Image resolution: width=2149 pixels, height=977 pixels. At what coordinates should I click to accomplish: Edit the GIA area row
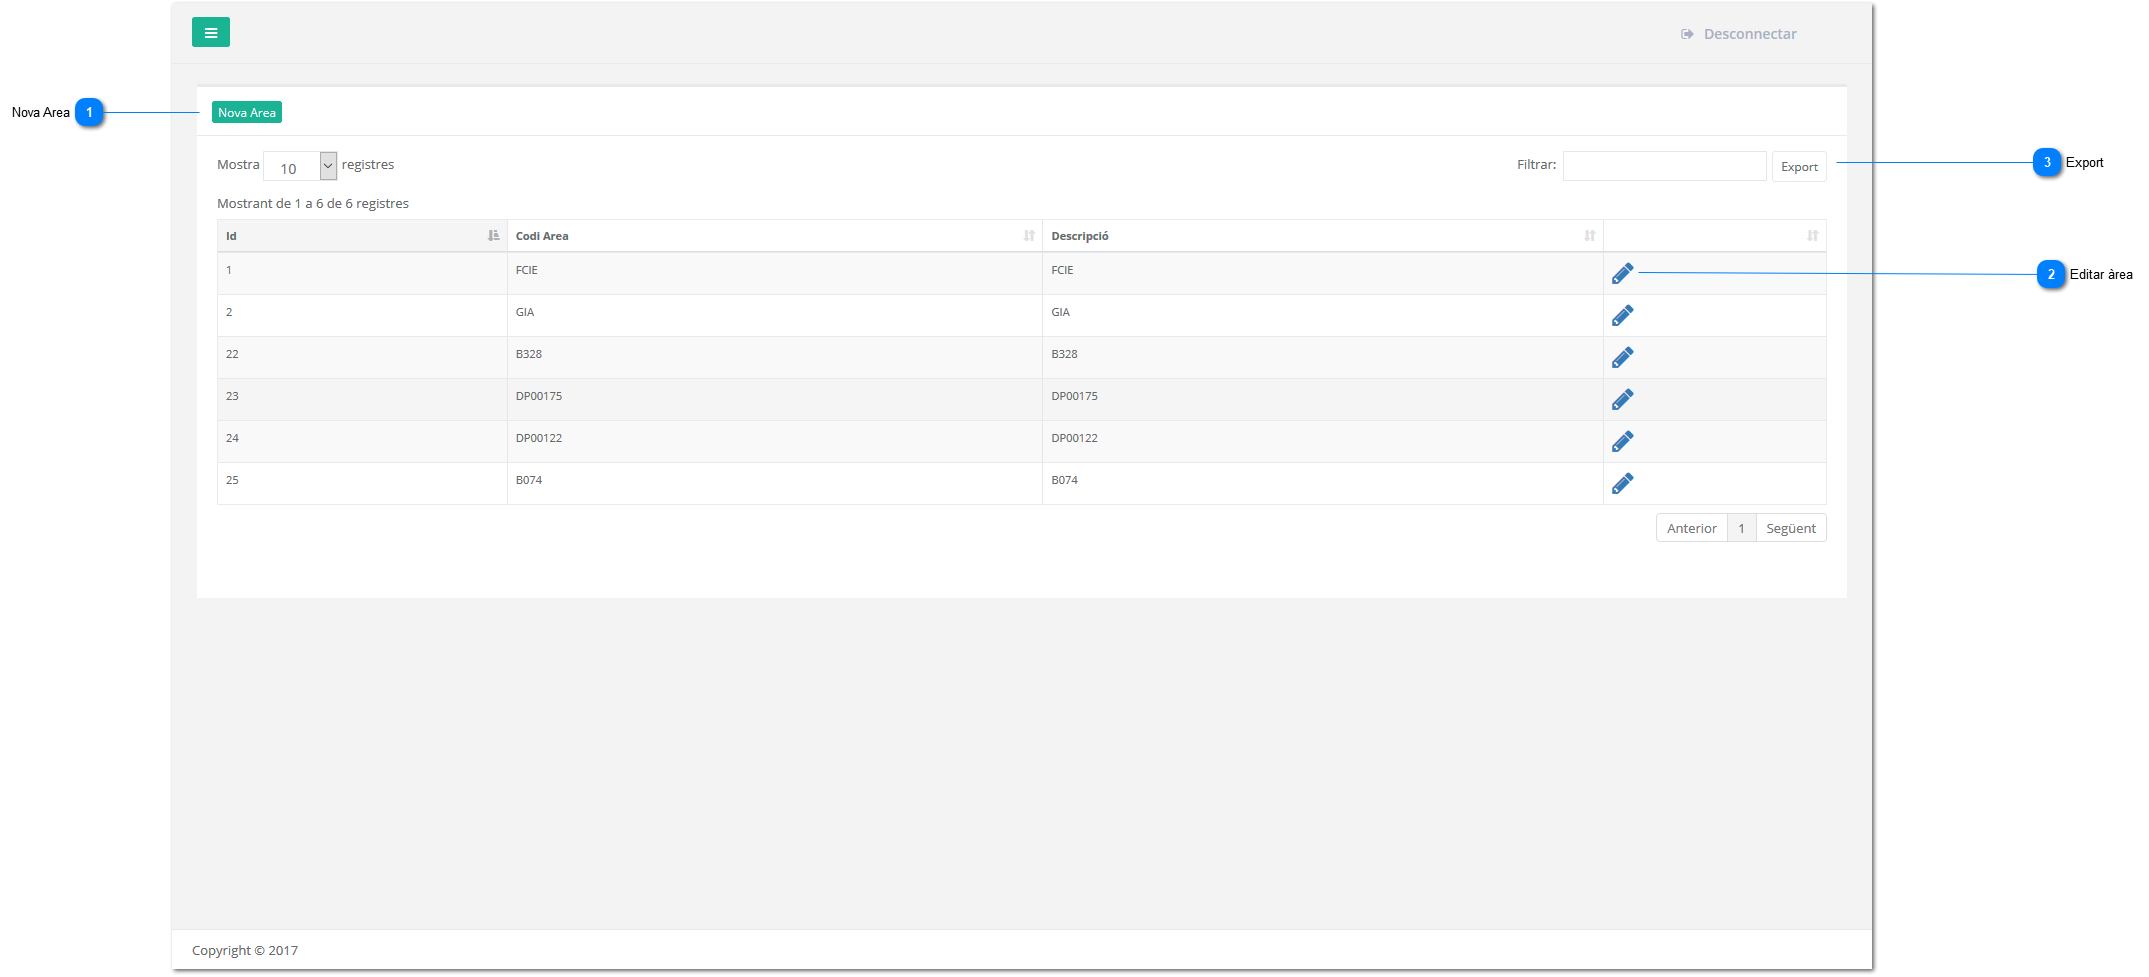(x=1622, y=315)
